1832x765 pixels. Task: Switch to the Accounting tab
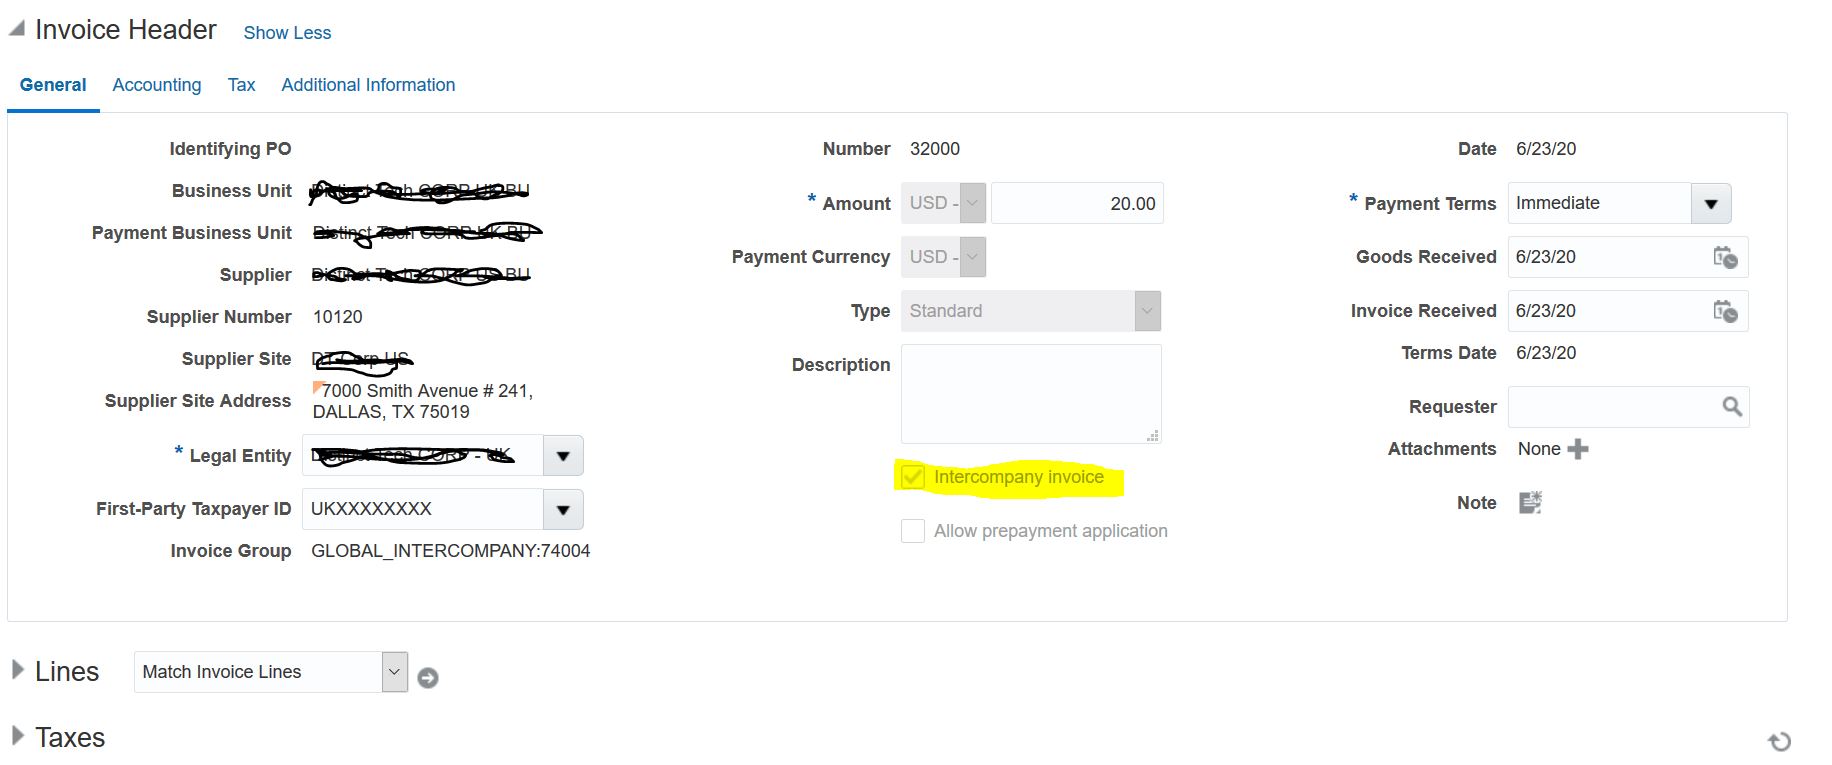click(x=156, y=85)
